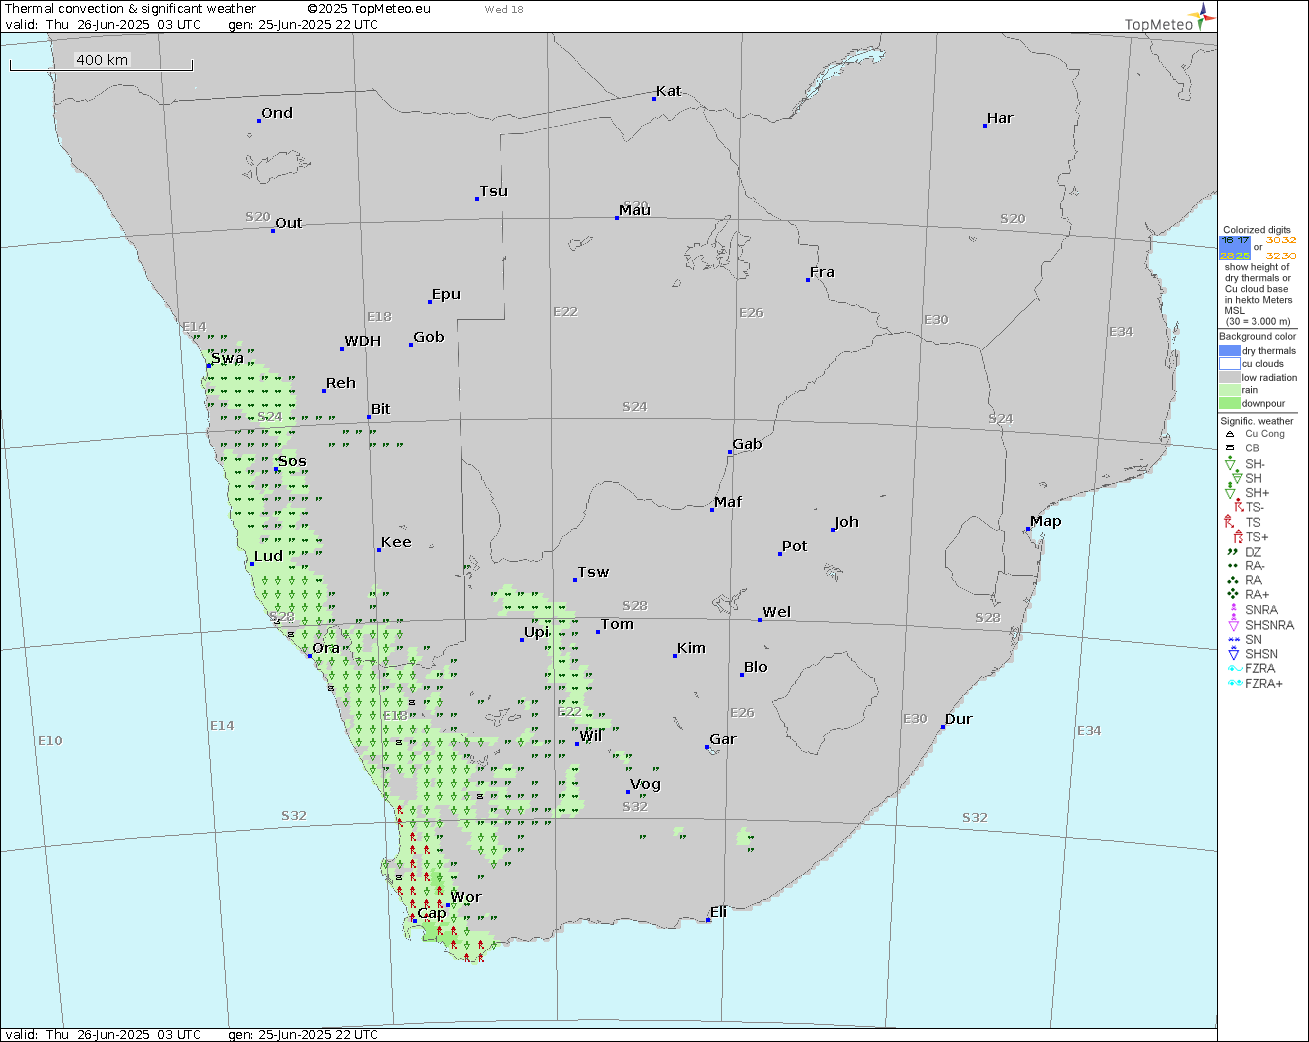Click the Gar city label
Screen dimensions: 1309x1042
(x=723, y=739)
